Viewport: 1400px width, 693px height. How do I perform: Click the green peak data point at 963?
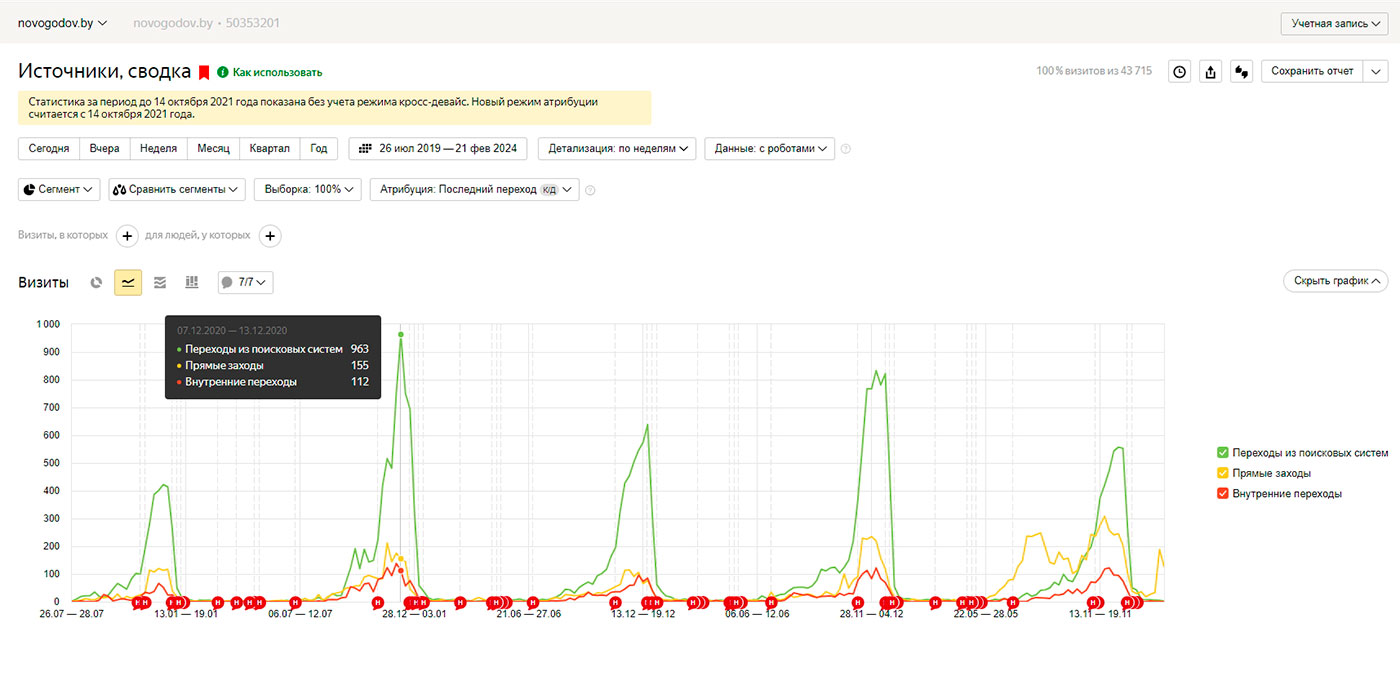[x=400, y=334]
